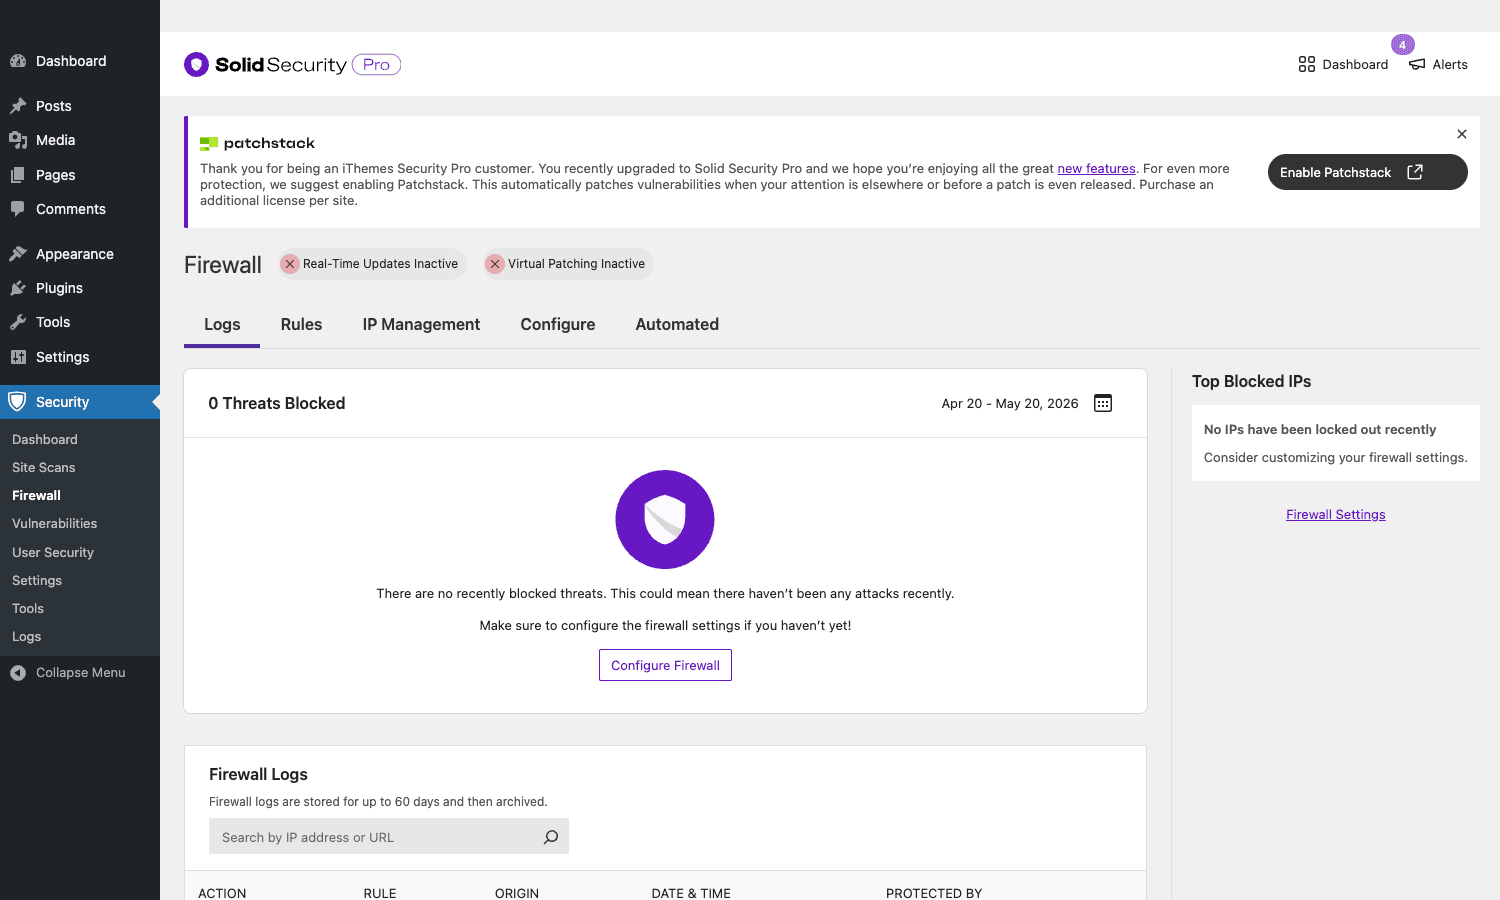Click the WordPress Dashboard gauge icon
The width and height of the screenshot is (1500, 900).
point(18,61)
